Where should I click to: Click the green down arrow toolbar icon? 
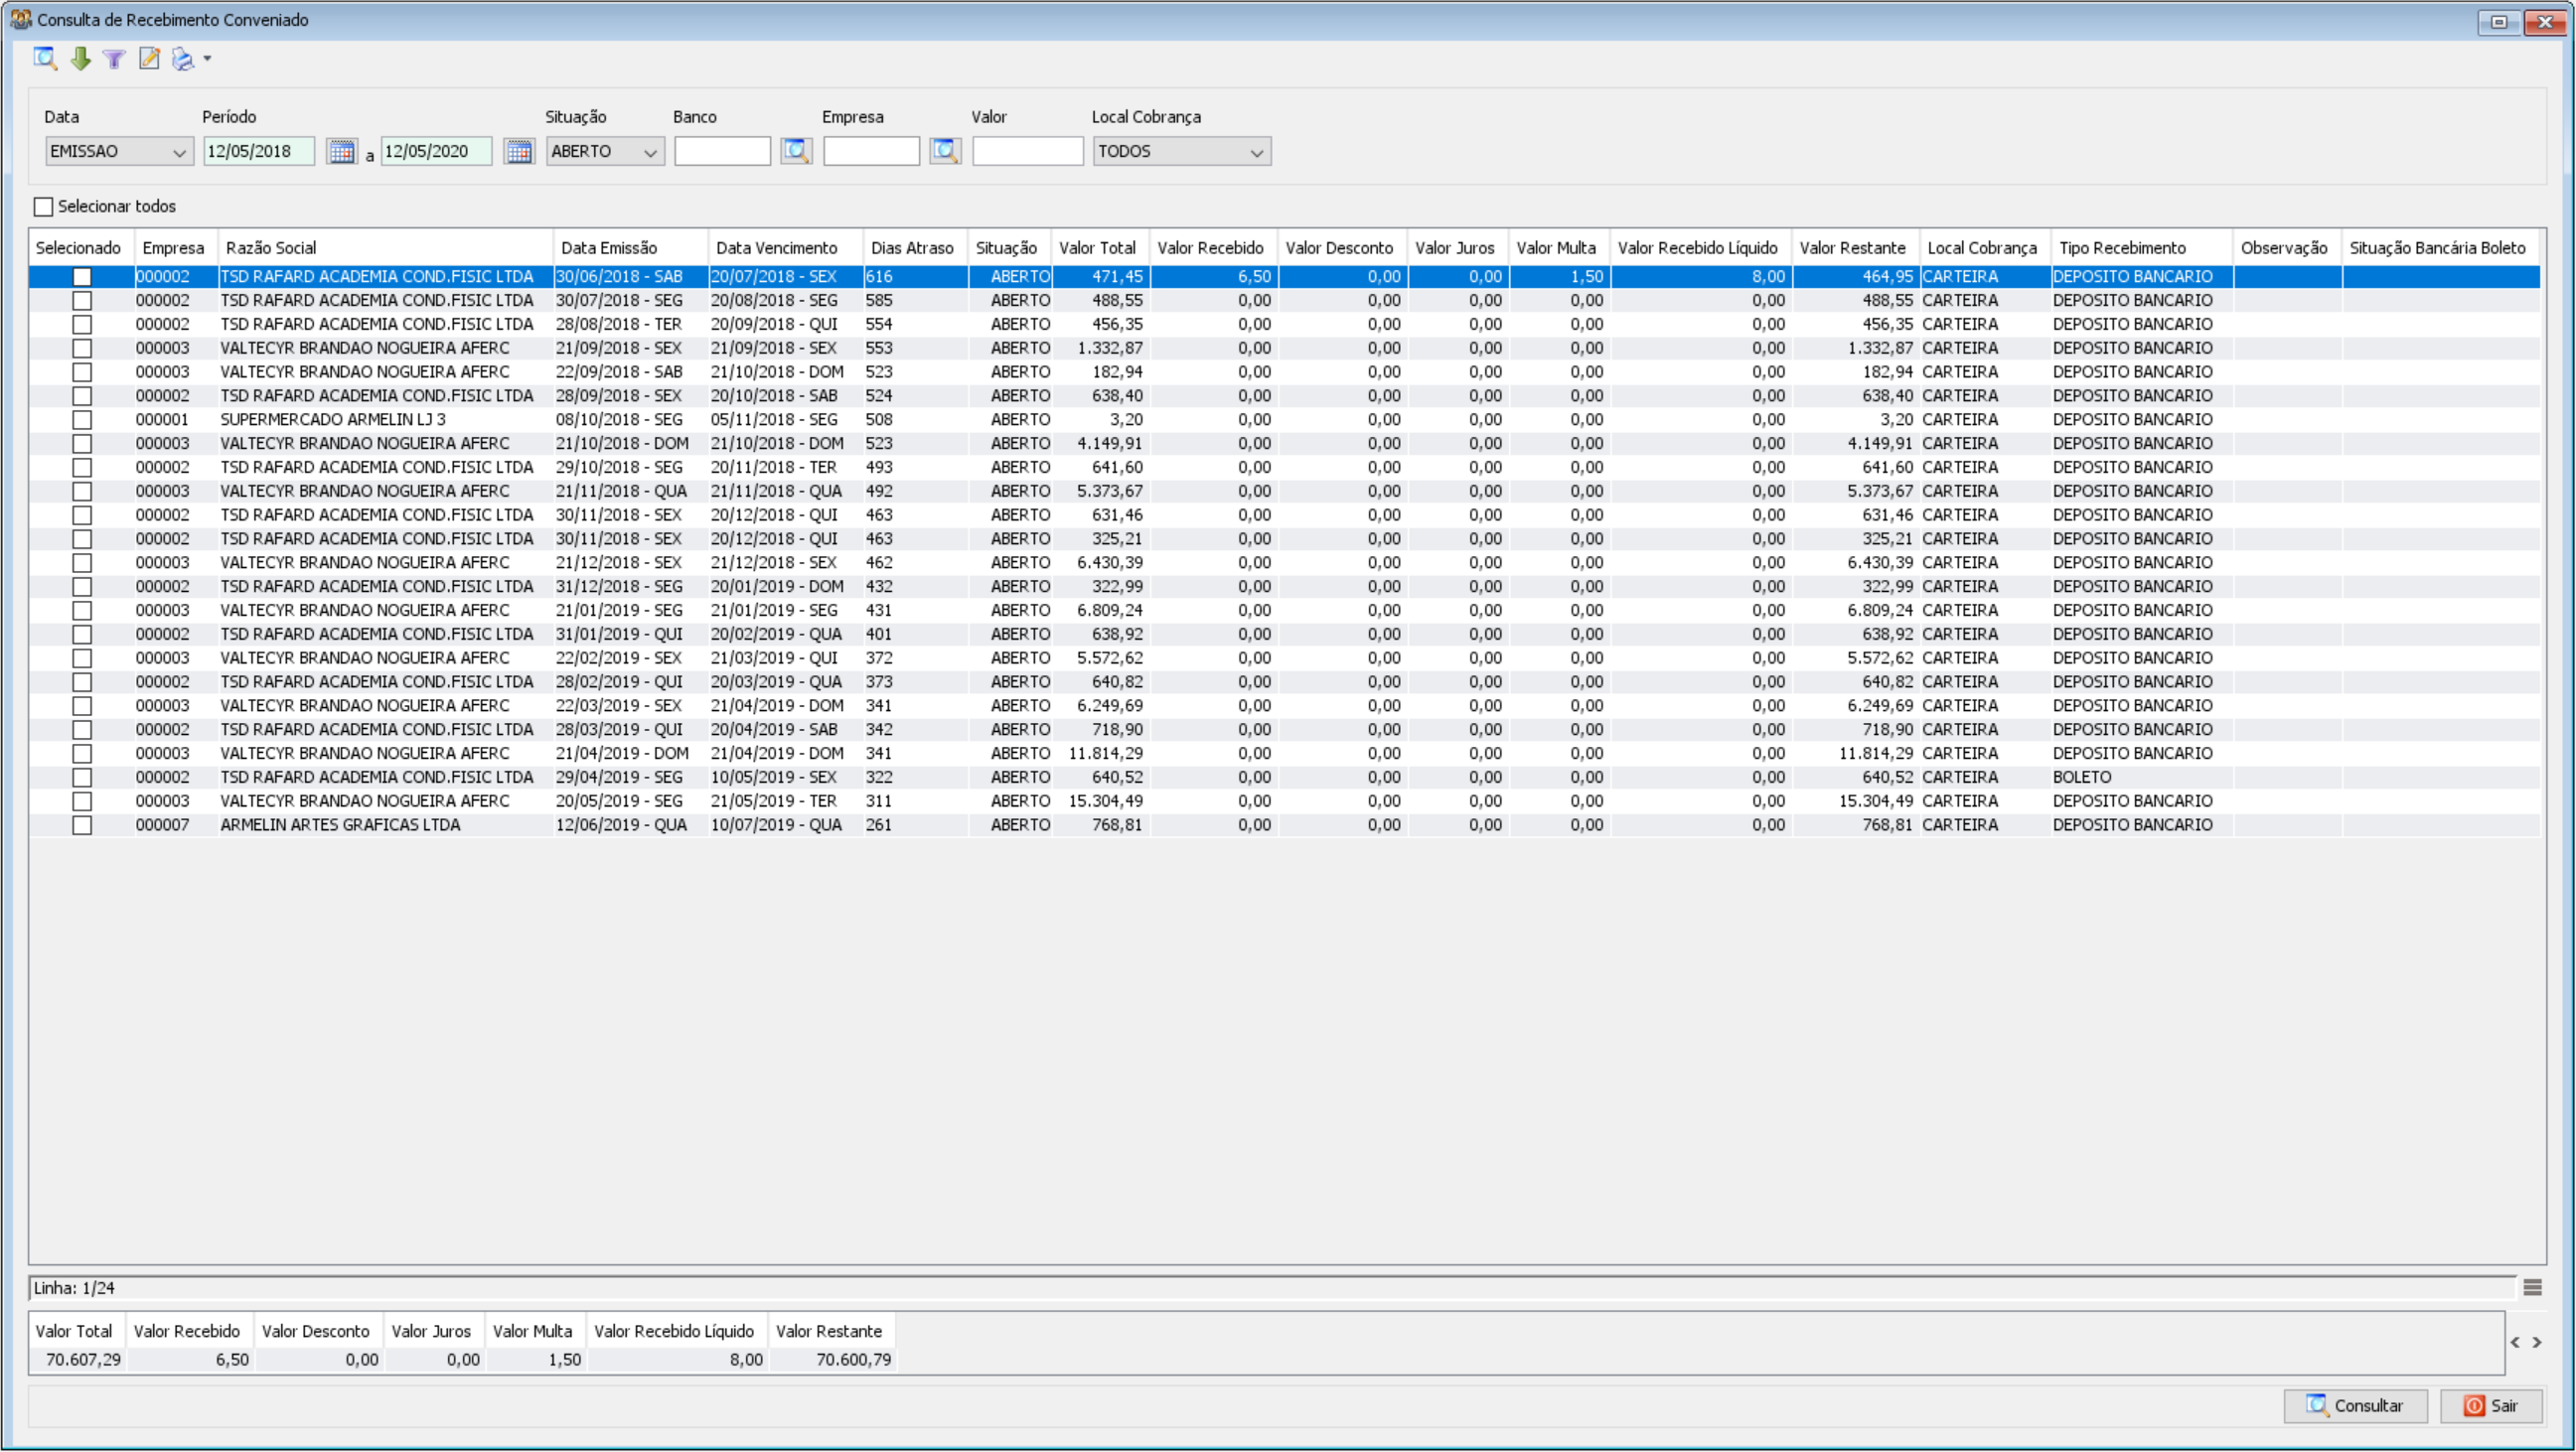(x=81, y=59)
